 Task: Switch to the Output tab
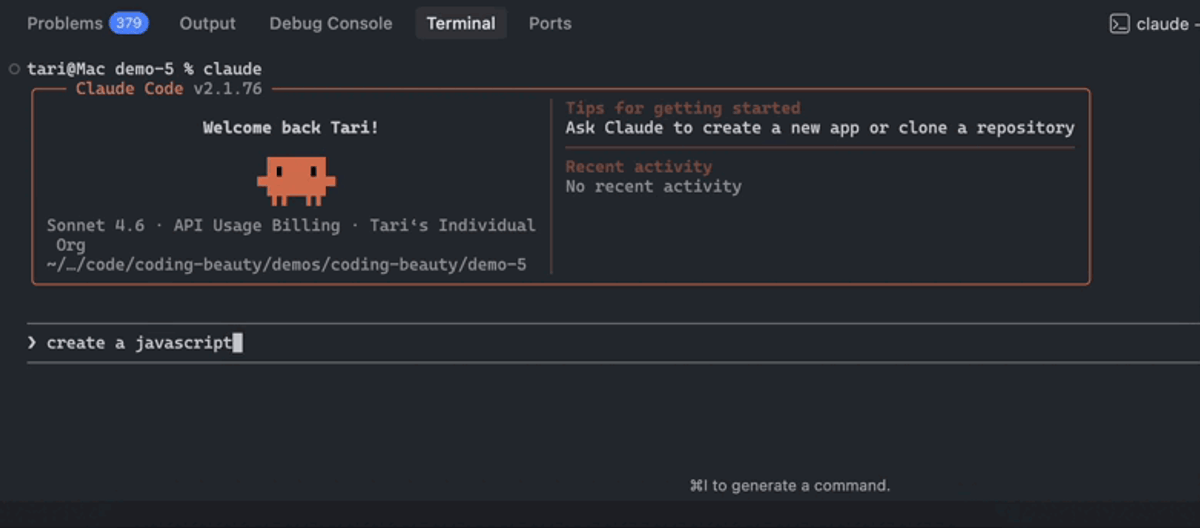[208, 23]
